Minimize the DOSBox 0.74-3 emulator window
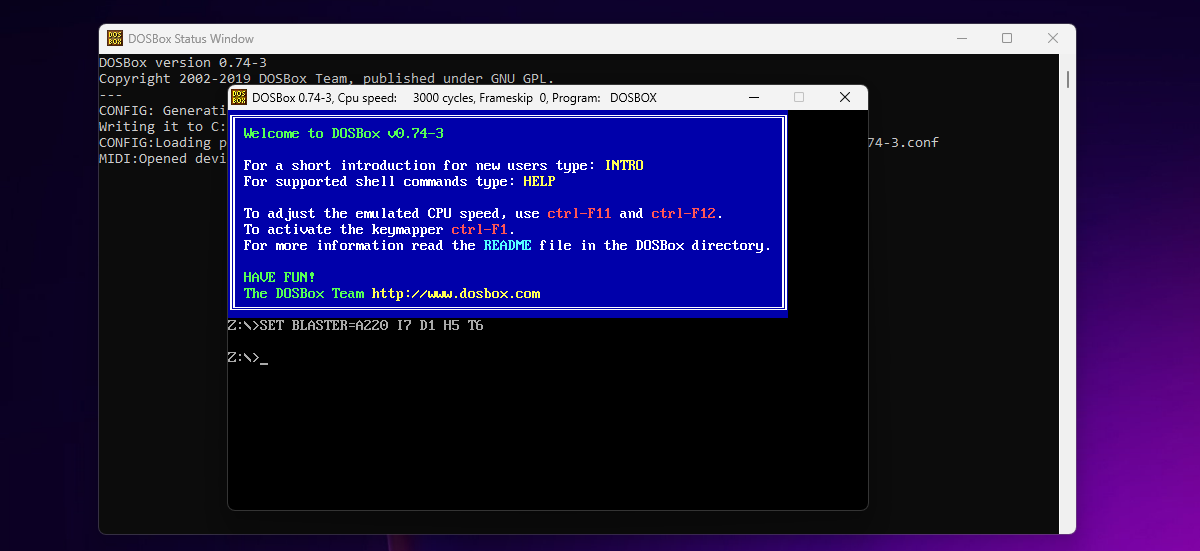This screenshot has width=1200, height=551. point(753,97)
